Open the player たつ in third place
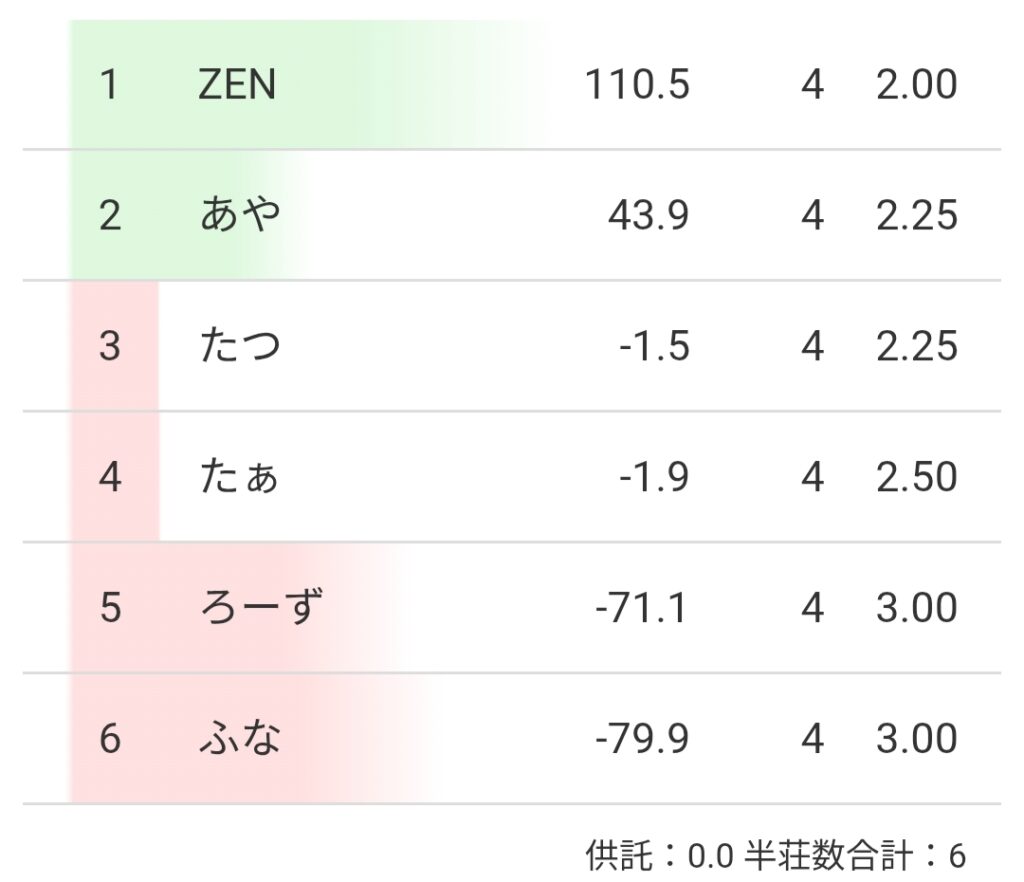Screen dimensions: 1024x882 240,347
